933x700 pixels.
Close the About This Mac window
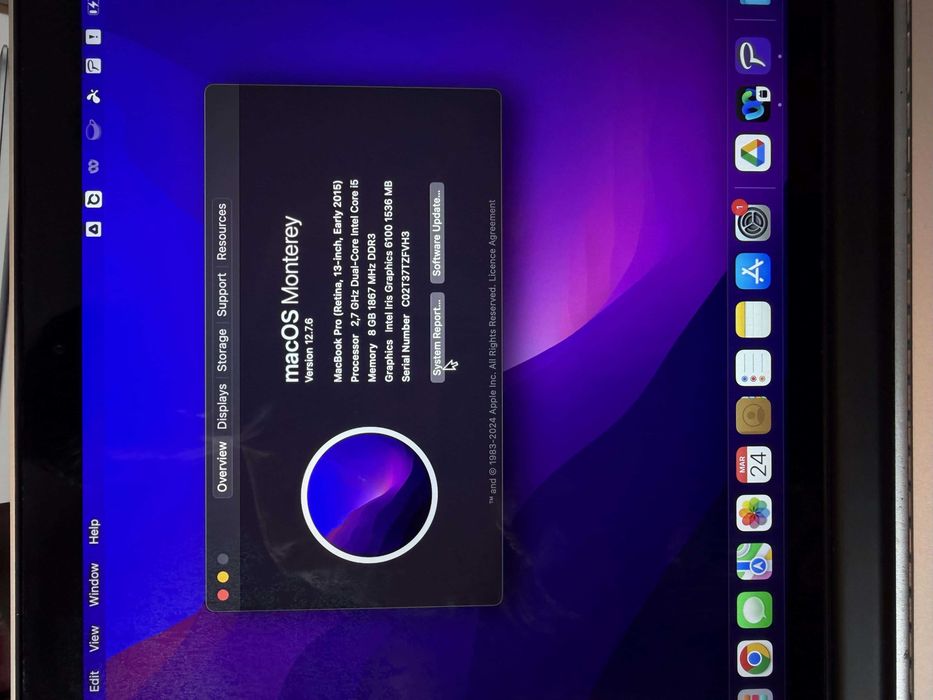(x=223, y=595)
